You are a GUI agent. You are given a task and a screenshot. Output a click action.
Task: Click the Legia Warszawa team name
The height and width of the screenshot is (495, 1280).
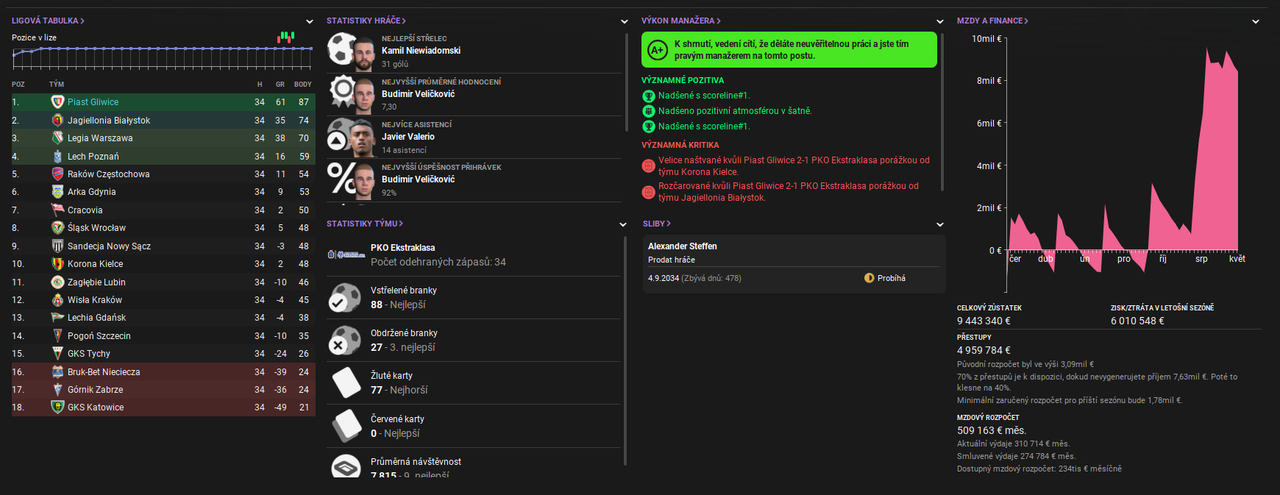point(100,138)
